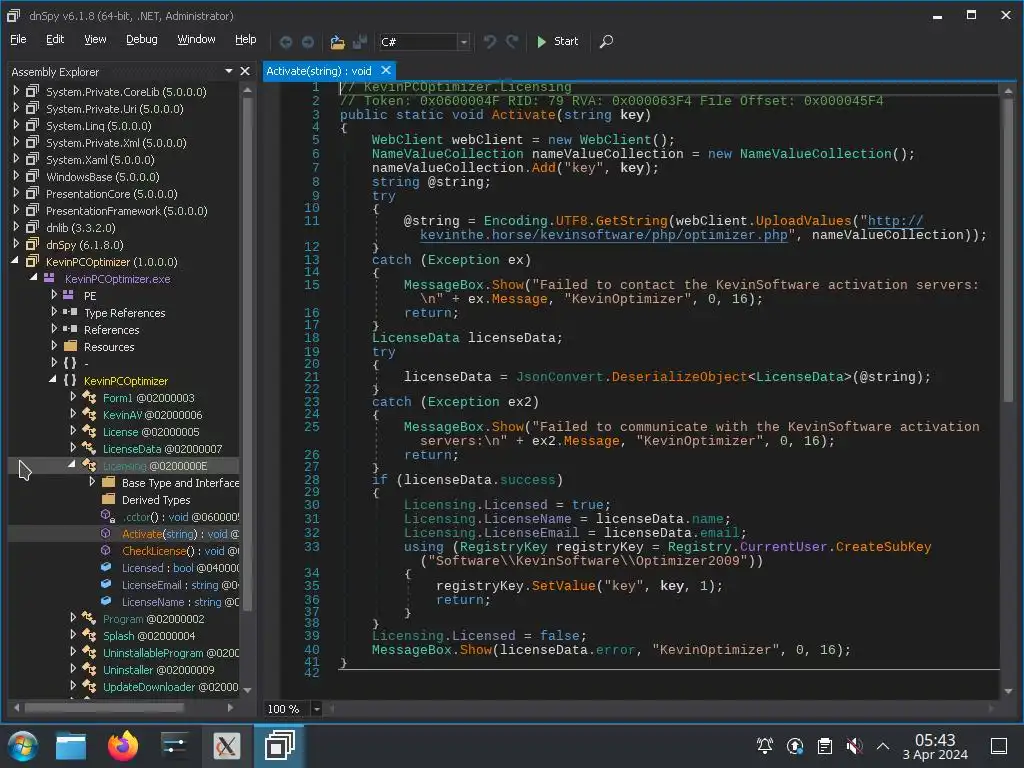Screen dimensions: 1024x768
Task: Collapse the Licensing class node
Action: coord(72,464)
